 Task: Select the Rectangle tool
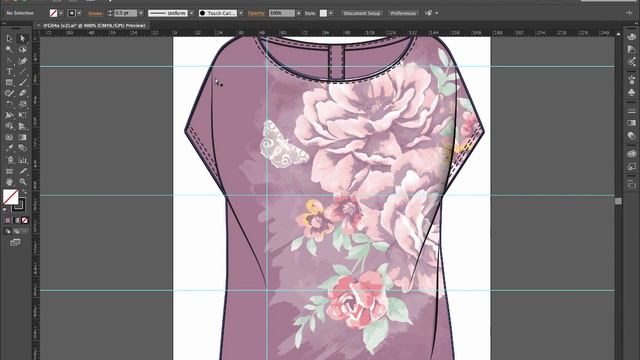coord(9,82)
